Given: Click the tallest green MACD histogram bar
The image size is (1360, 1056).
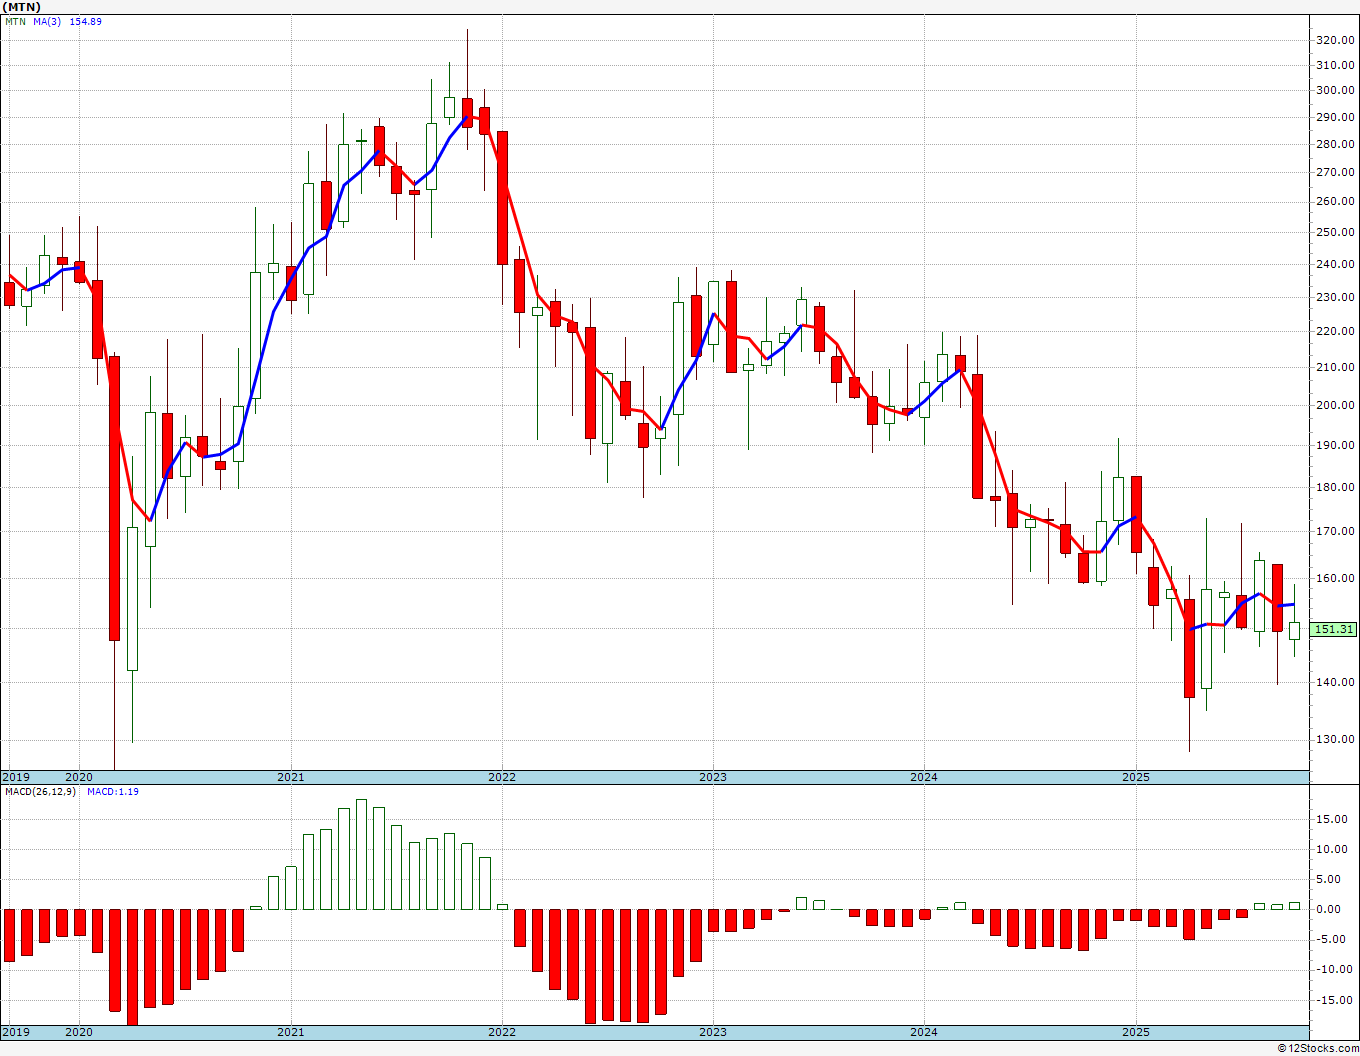Looking at the screenshot, I should point(361,854).
